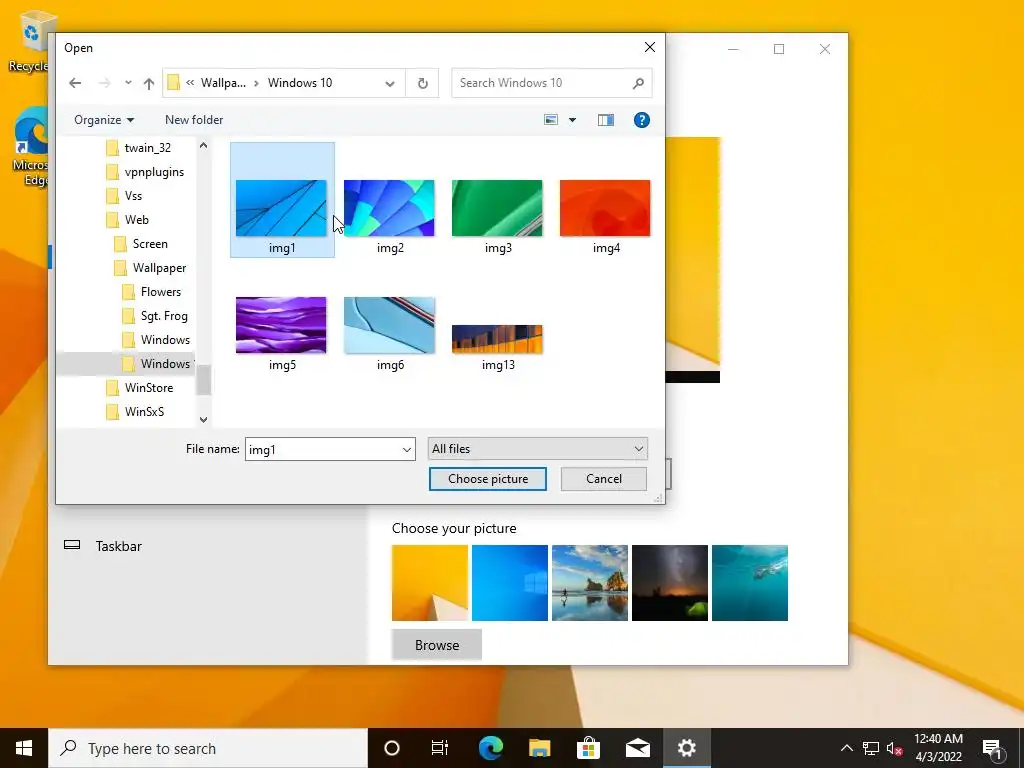Viewport: 1024px width, 768px height.
Task: Show the preview pane
Action: (606, 120)
